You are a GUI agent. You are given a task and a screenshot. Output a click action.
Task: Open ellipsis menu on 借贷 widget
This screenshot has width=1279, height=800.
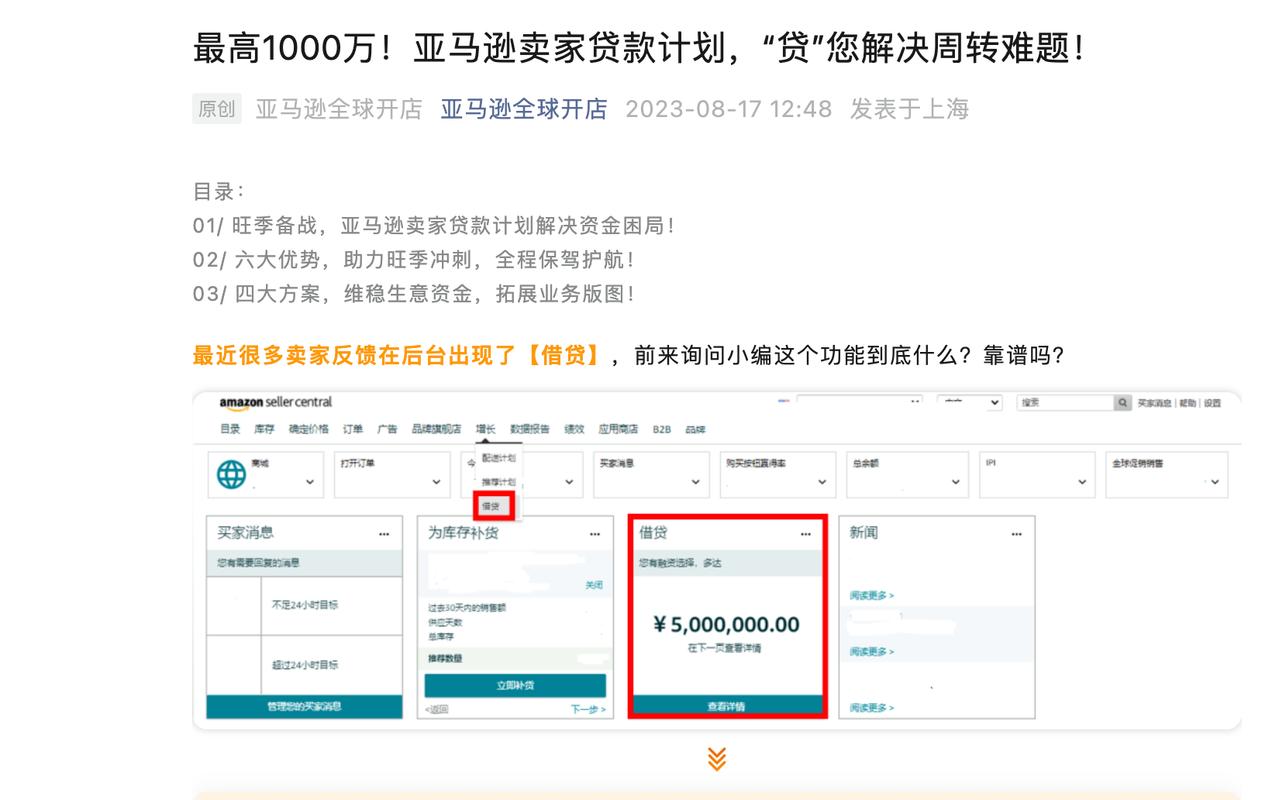coord(806,534)
